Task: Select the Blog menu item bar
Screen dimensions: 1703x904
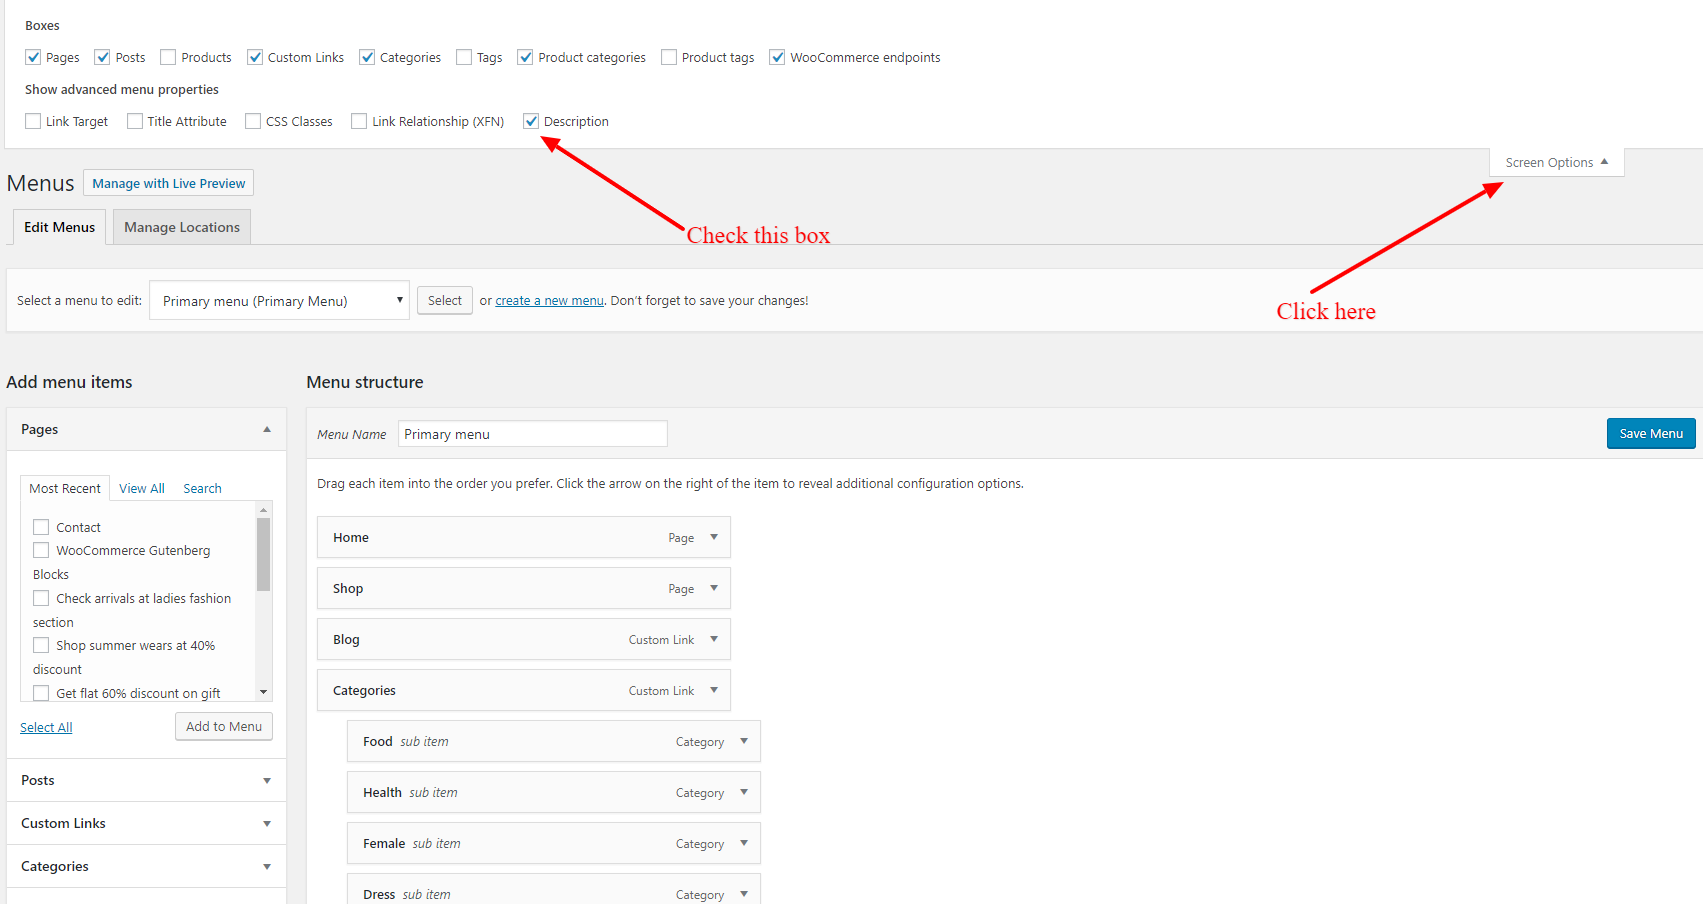Action: [x=524, y=639]
